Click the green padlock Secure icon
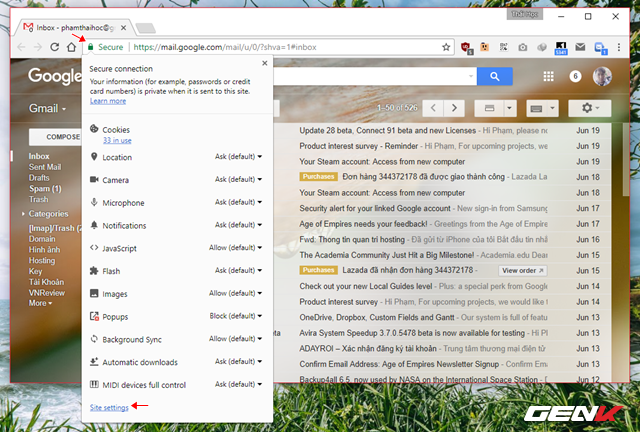 click(x=91, y=47)
